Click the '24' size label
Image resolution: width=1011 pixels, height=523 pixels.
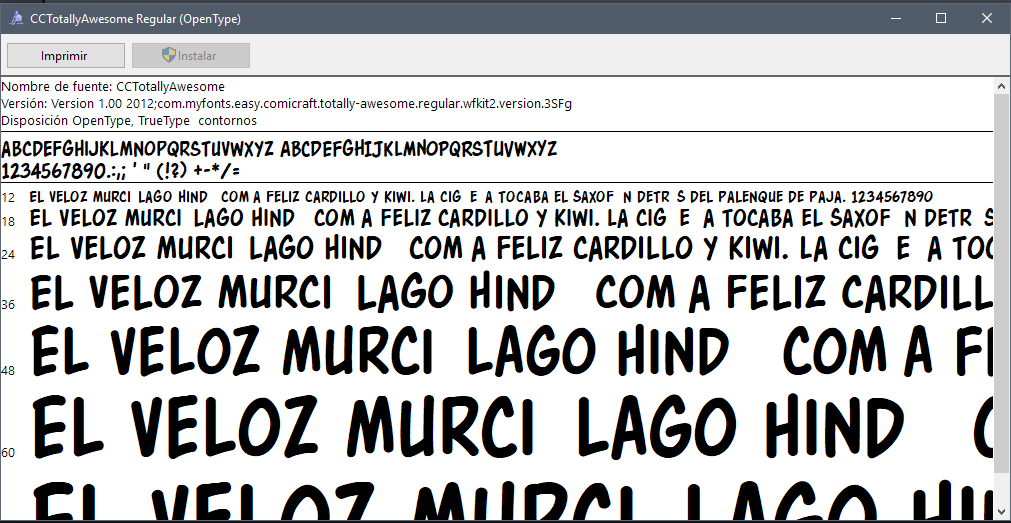pos(8,255)
